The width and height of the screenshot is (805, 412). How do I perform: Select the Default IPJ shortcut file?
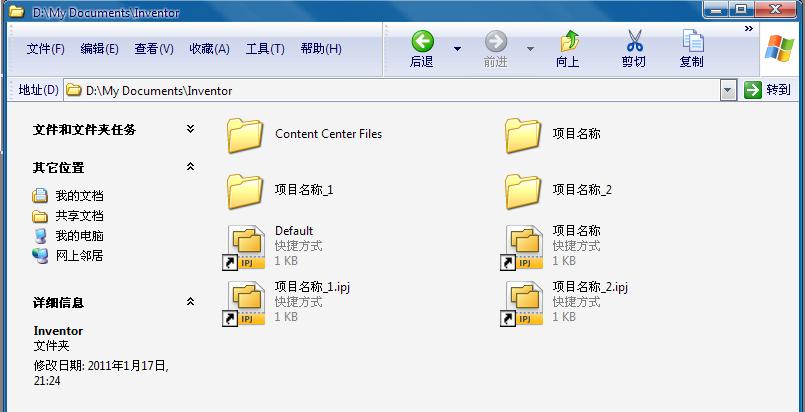pos(244,247)
